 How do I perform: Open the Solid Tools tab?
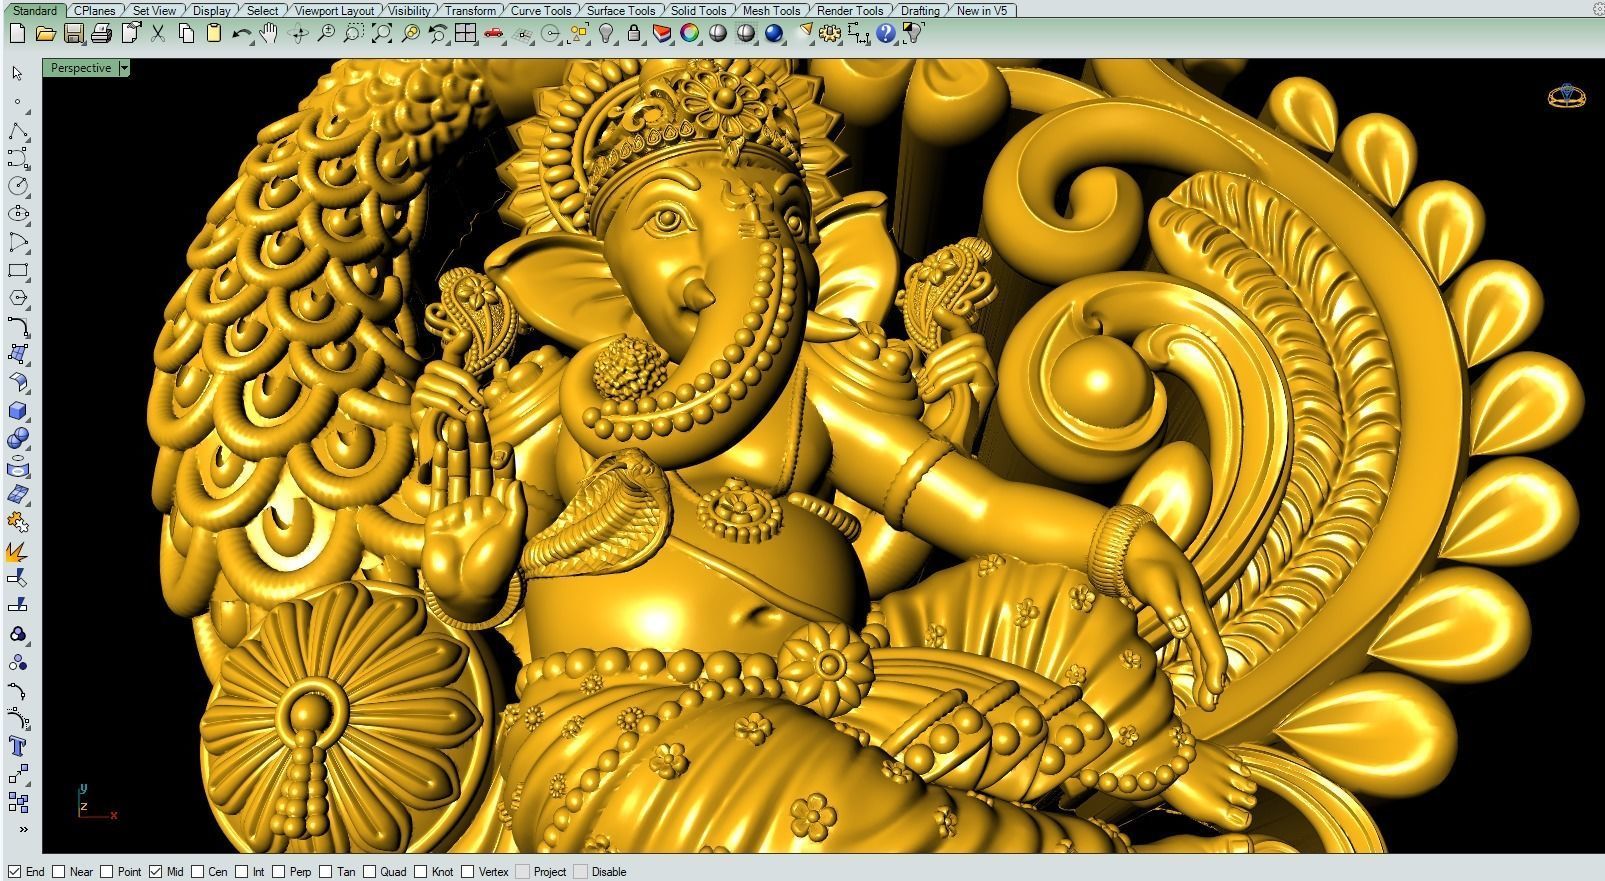698,10
